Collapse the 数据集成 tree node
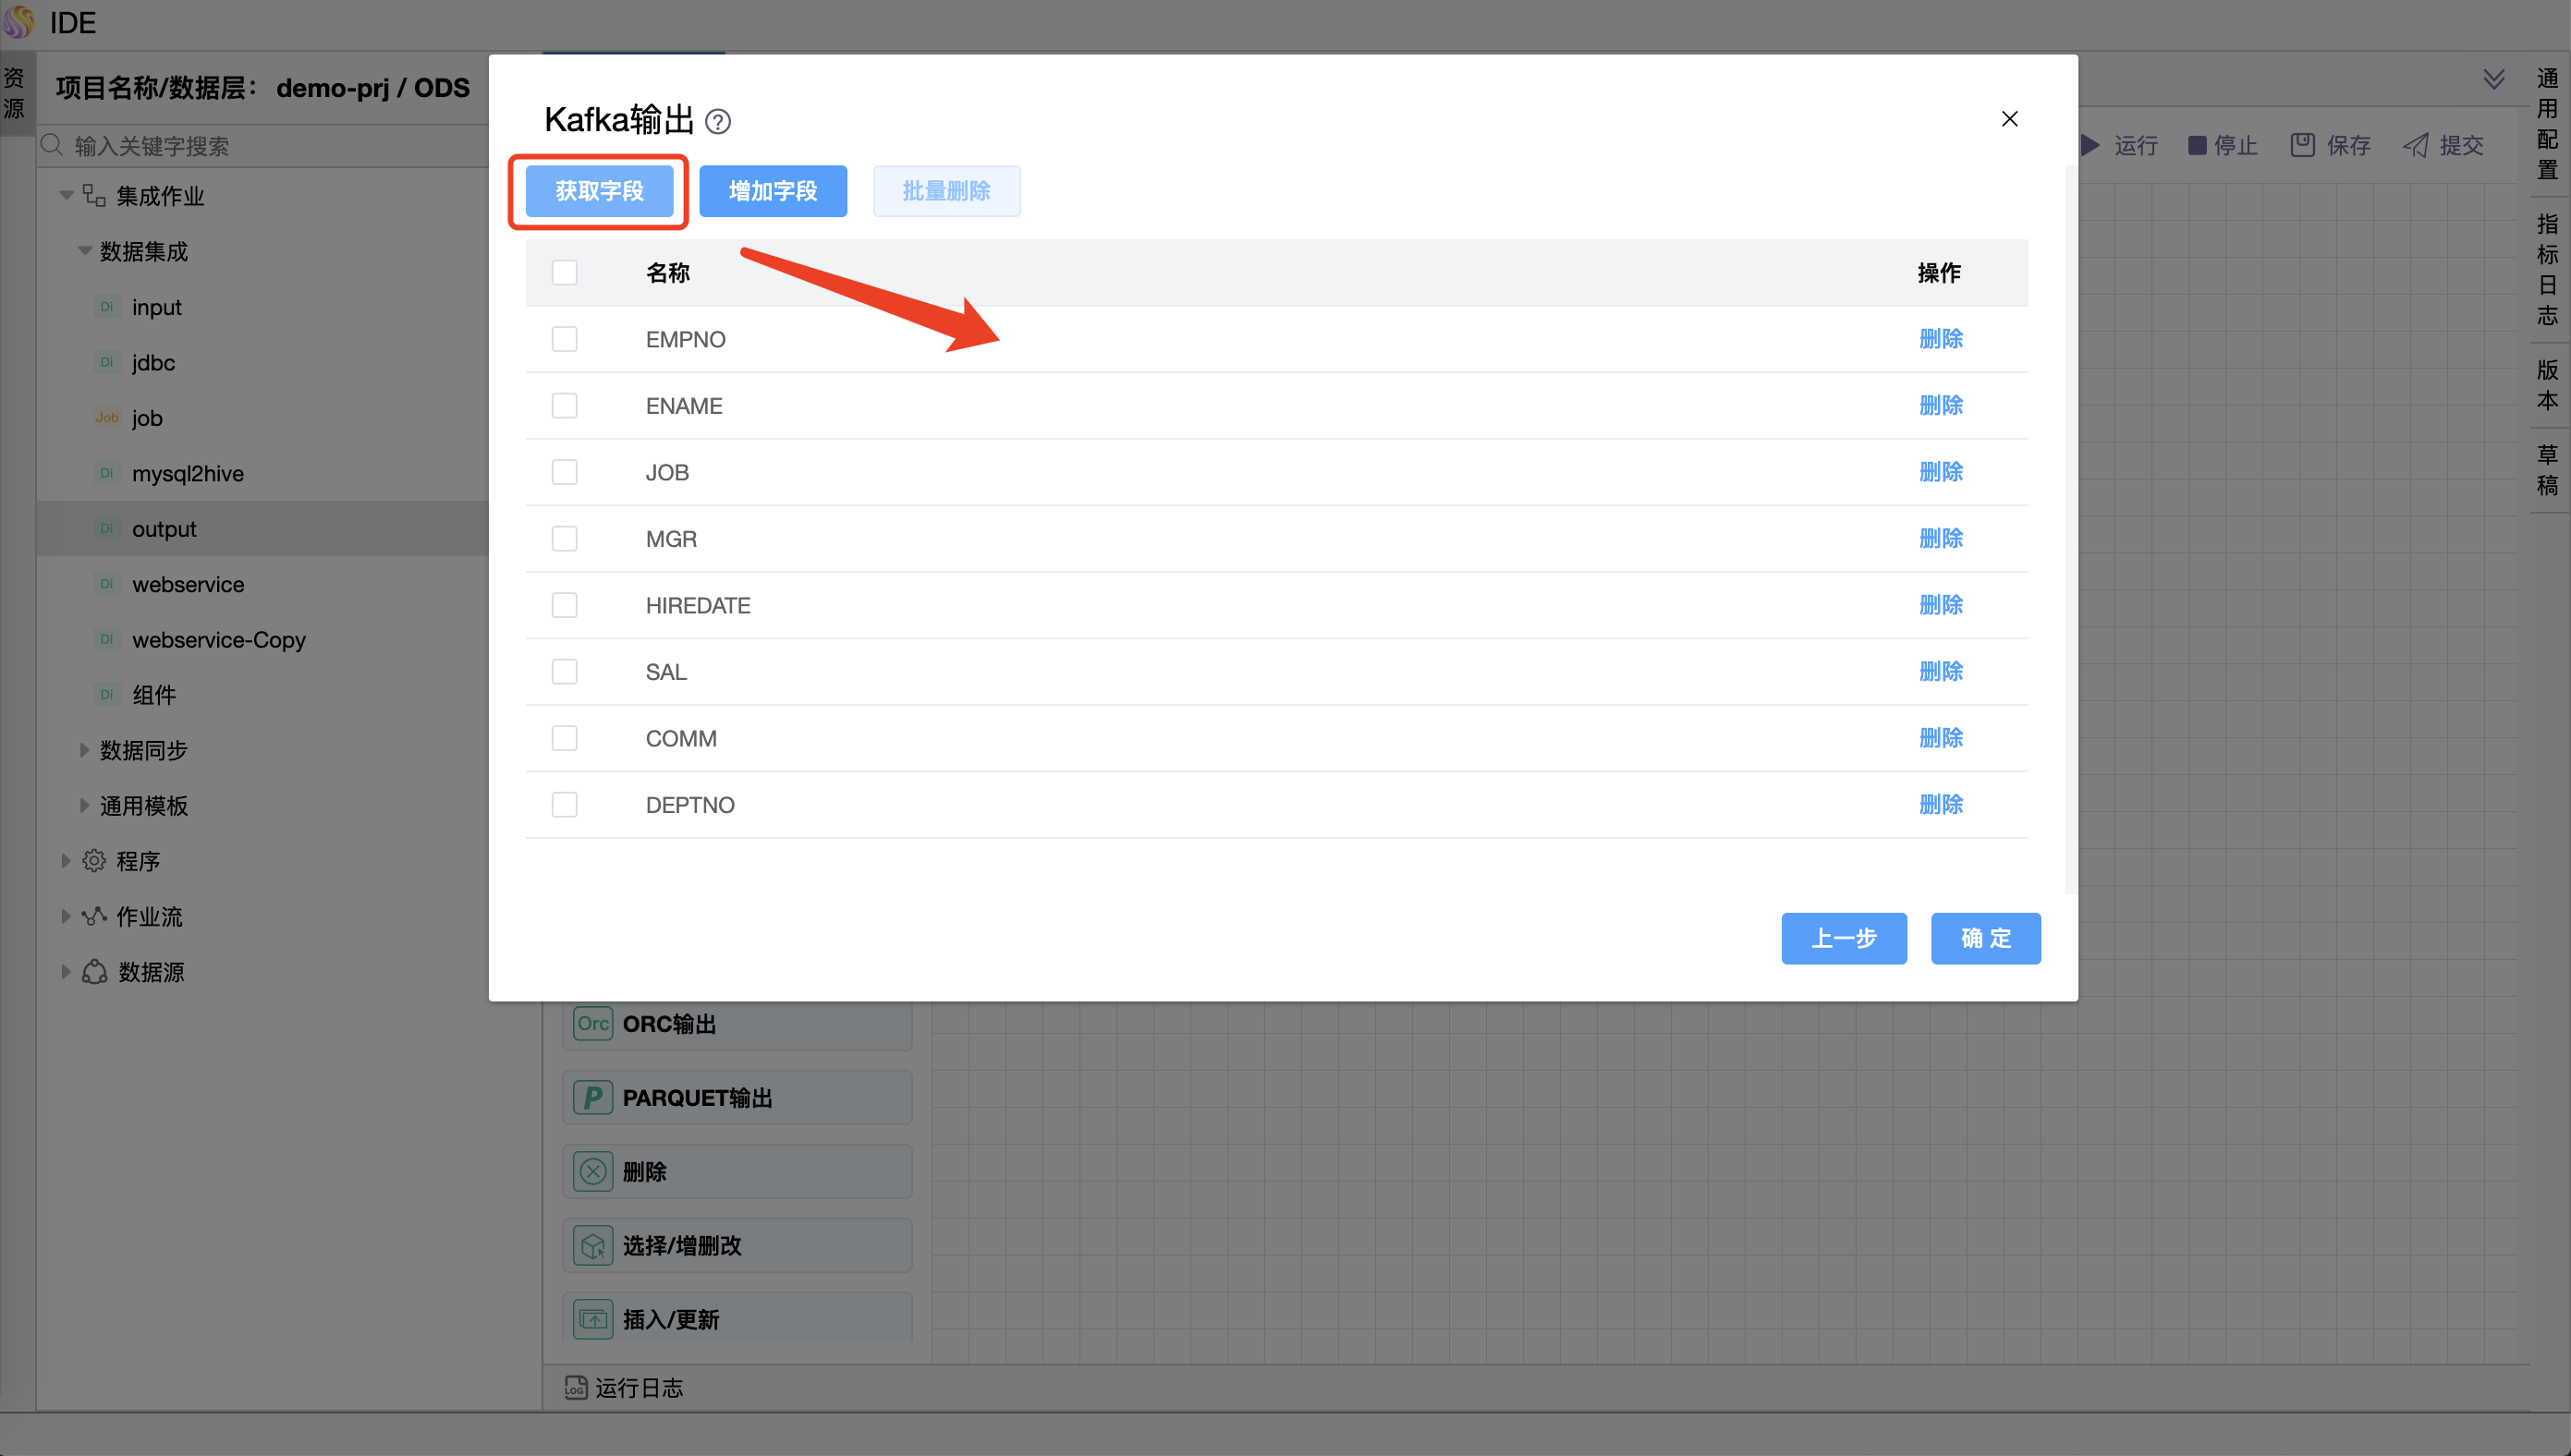The height and width of the screenshot is (1456, 2571). 84,252
